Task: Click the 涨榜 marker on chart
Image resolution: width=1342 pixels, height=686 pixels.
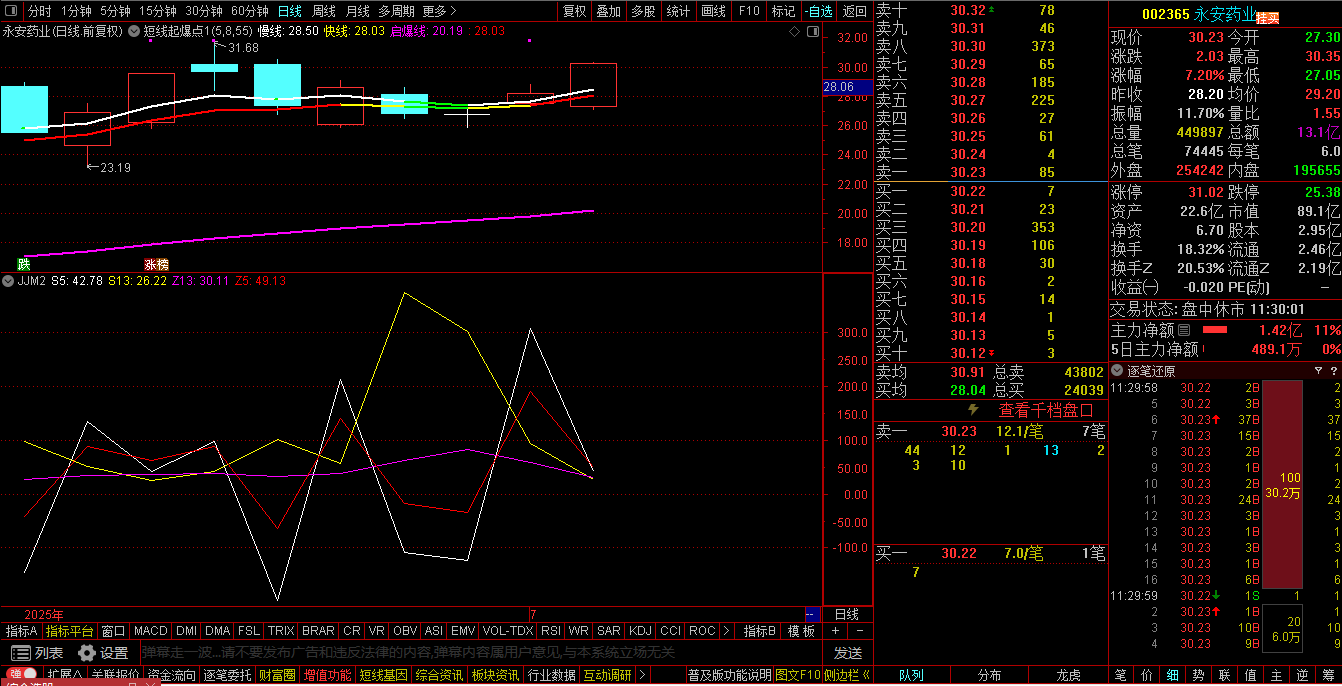Action: 156,265
